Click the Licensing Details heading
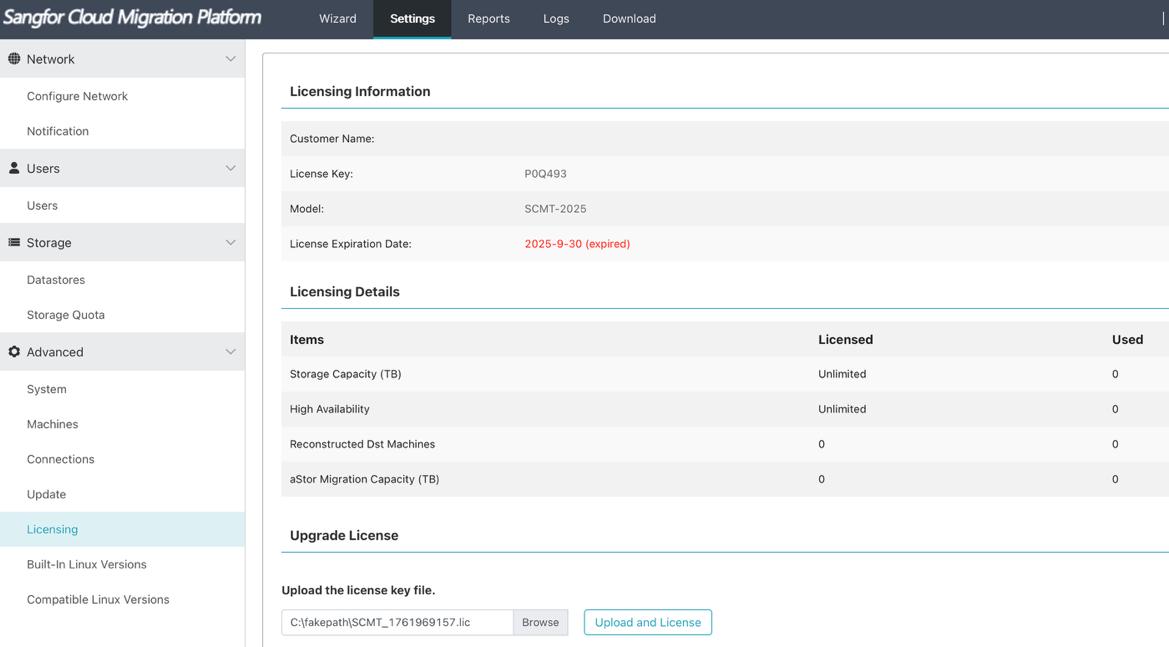 [x=344, y=291]
